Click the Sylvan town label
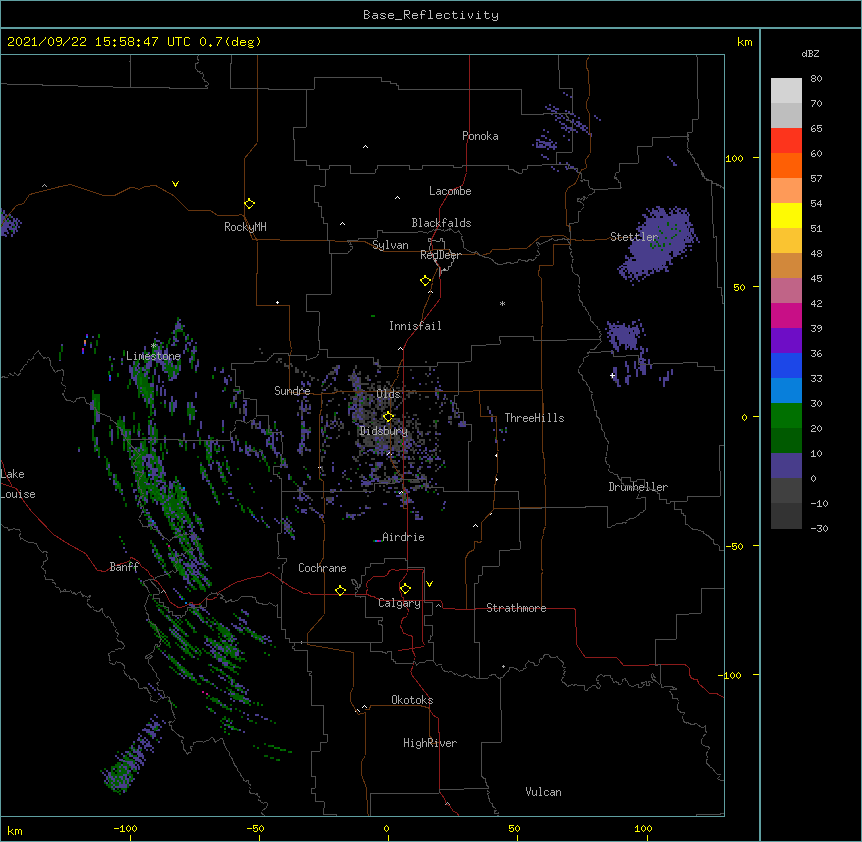862x842 pixels. point(390,245)
